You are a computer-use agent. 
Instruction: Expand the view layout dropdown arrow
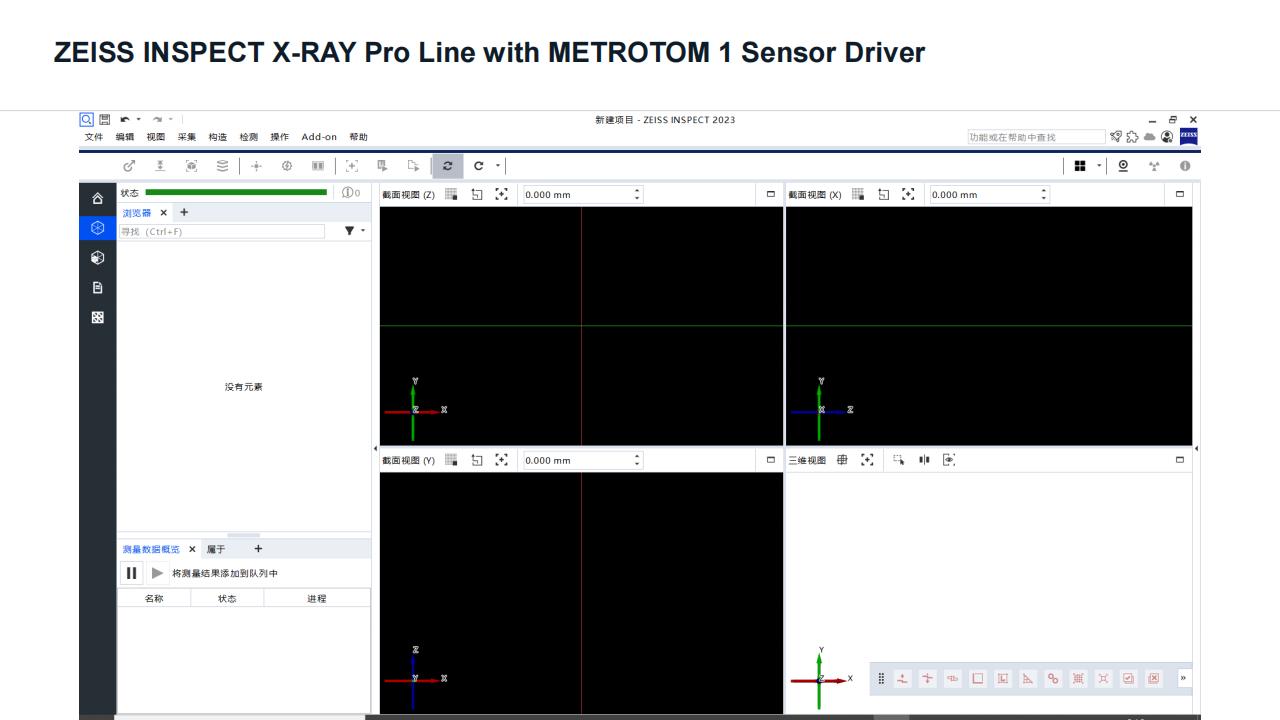coord(1099,166)
